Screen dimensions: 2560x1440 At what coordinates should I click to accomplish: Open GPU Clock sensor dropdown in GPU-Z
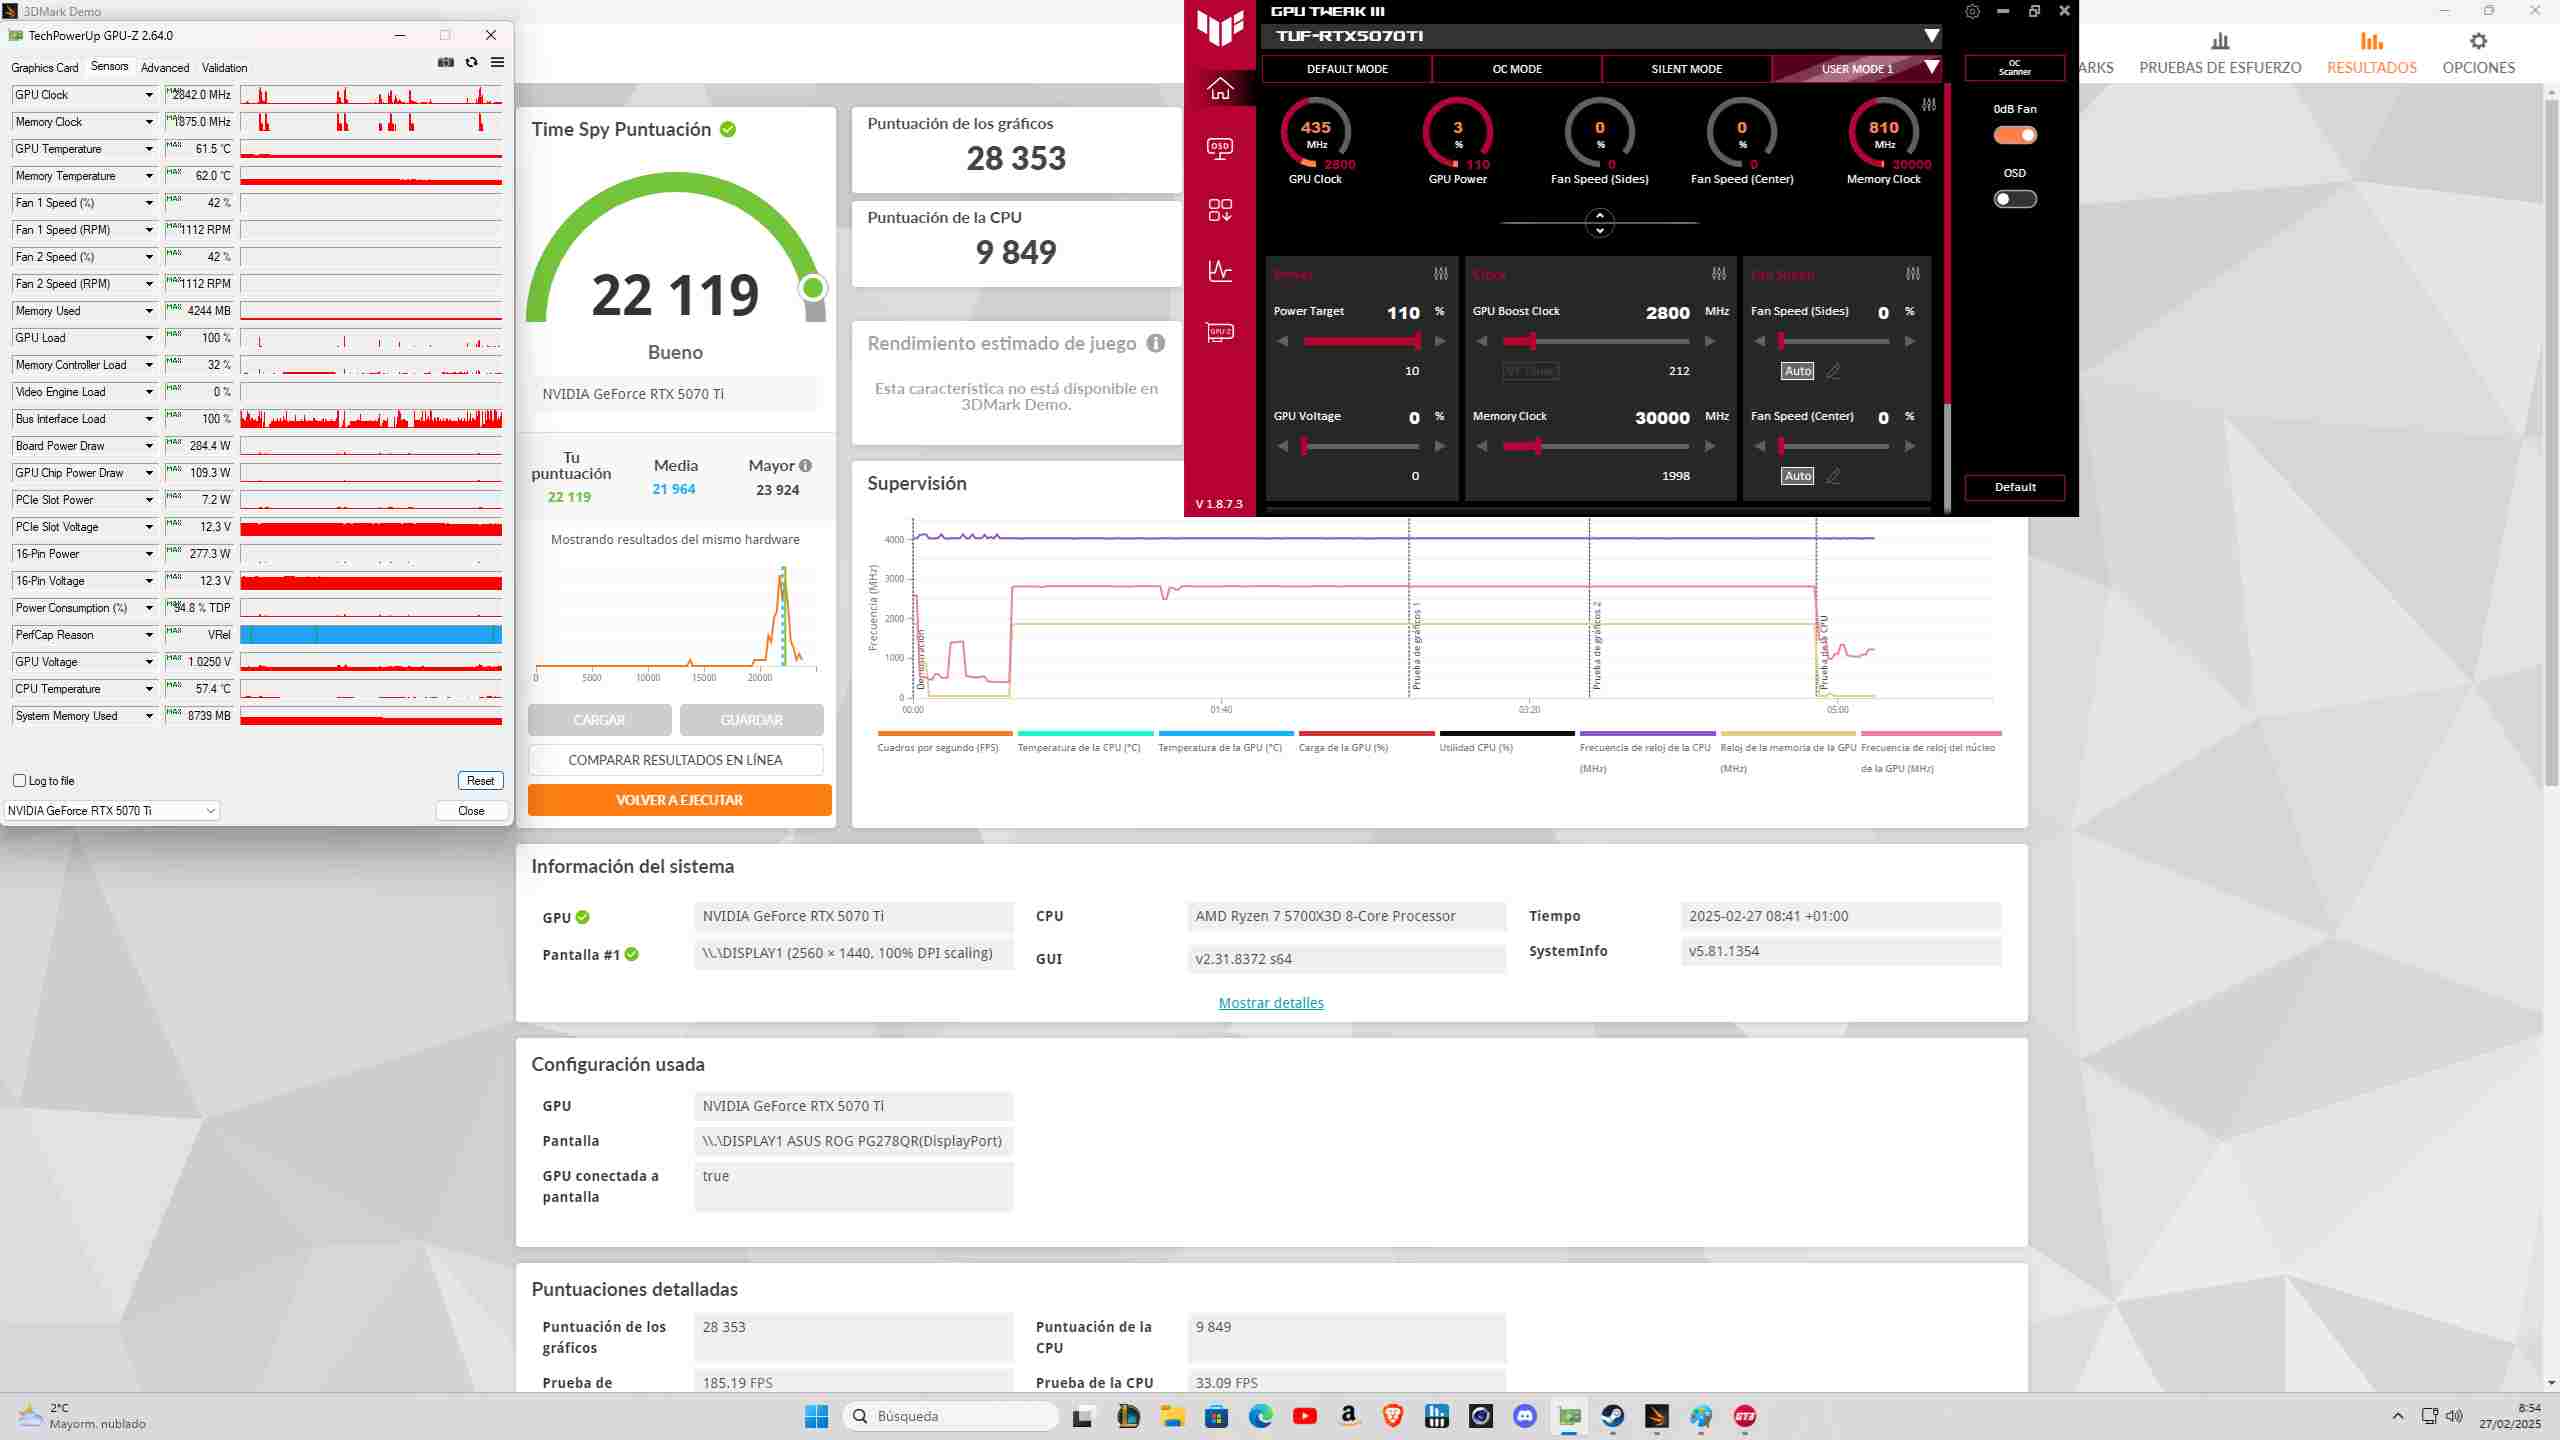[149, 95]
